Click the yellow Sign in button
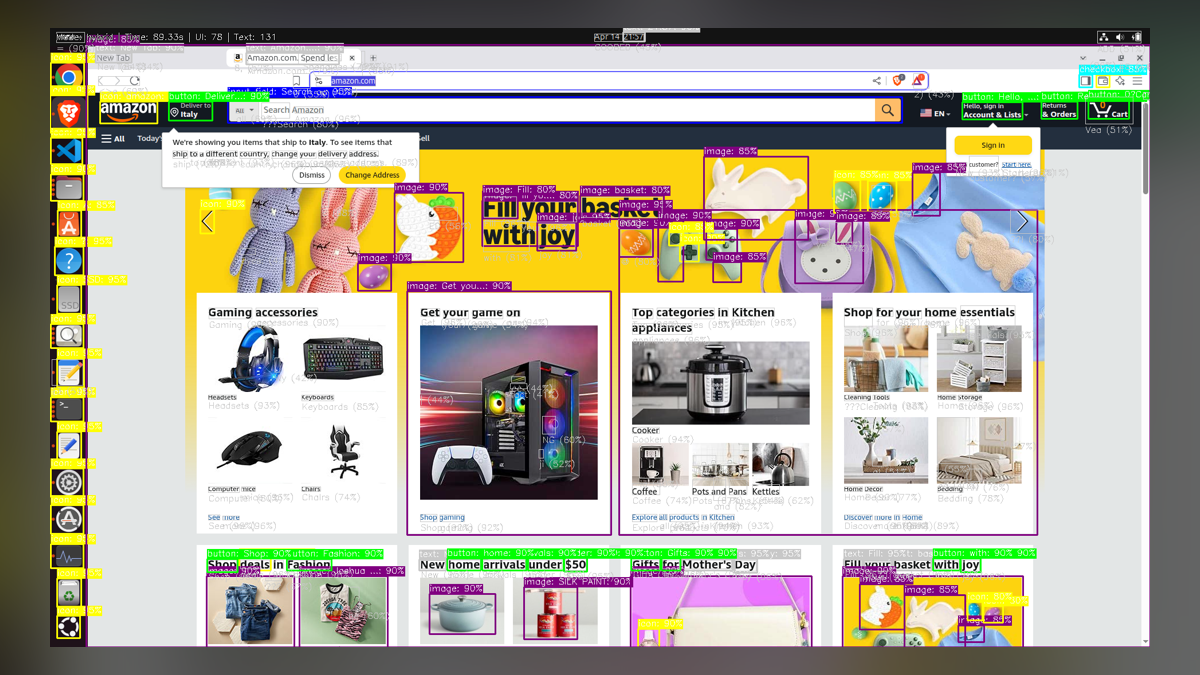1200x675 pixels. point(993,145)
